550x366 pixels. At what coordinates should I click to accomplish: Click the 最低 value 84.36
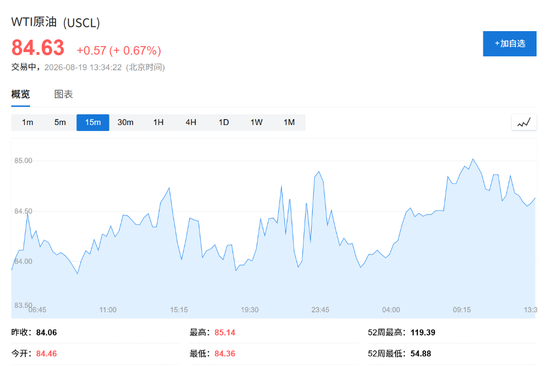point(225,353)
